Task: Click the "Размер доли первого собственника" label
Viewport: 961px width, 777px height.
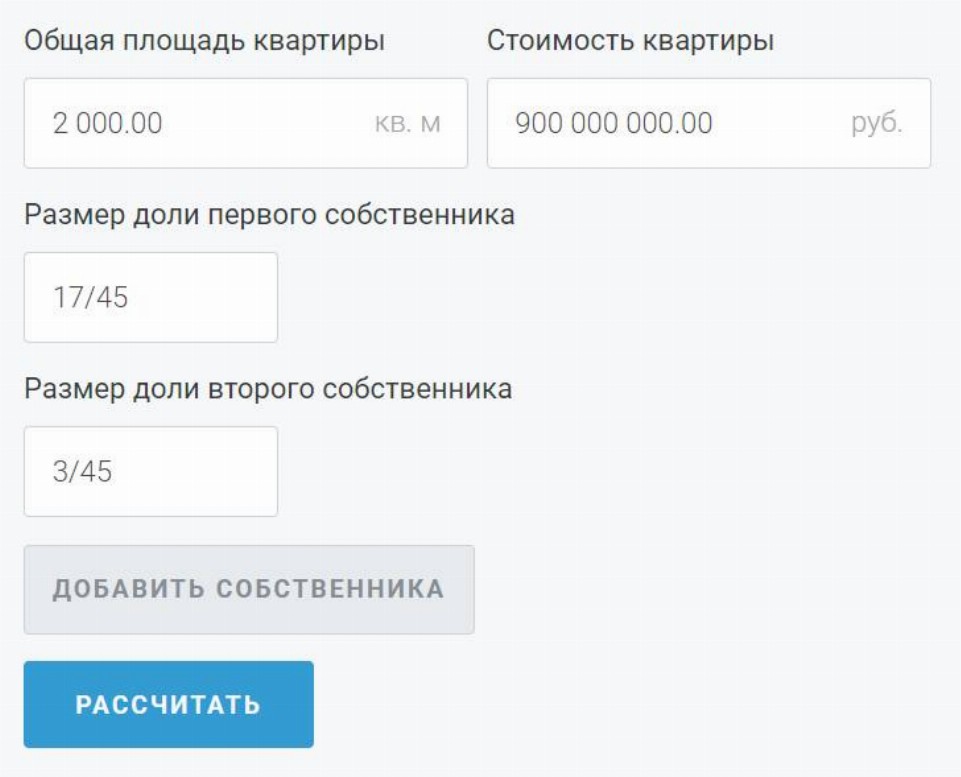Action: (x=270, y=214)
